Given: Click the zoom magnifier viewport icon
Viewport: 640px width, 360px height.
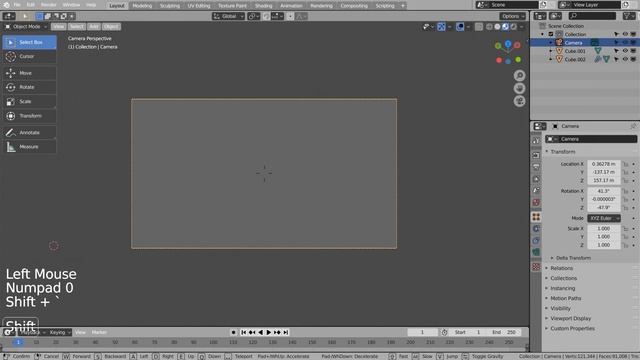Looking at the screenshot, I should (x=519, y=76).
